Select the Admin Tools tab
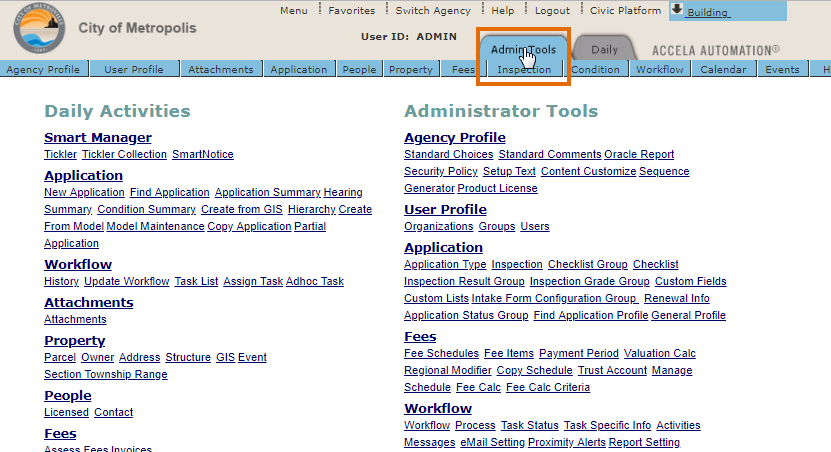The height and width of the screenshot is (452, 831). [x=523, y=49]
